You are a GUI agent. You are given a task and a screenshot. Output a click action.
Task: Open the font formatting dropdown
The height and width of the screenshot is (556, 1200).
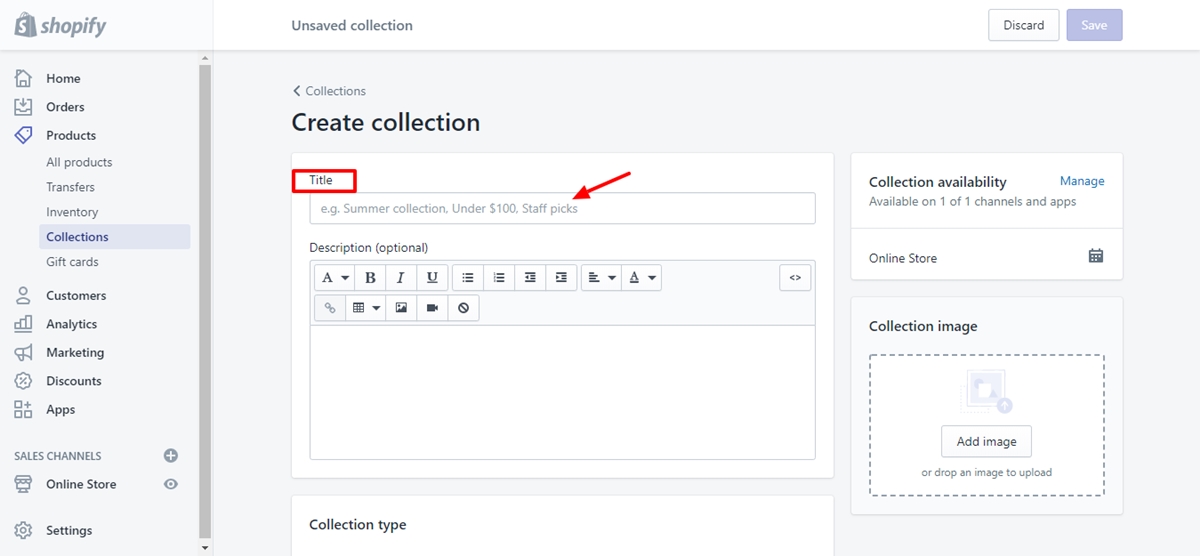click(x=333, y=278)
